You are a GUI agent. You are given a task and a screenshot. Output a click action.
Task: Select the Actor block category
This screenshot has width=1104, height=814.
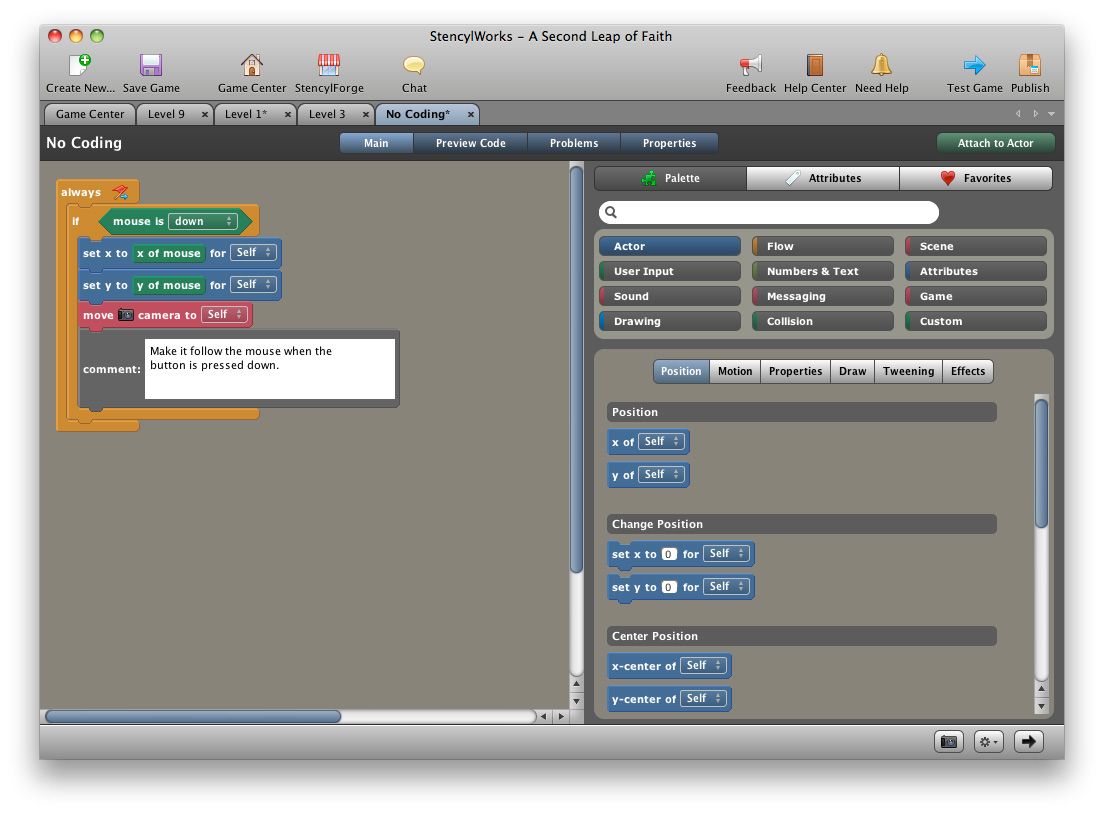click(670, 246)
